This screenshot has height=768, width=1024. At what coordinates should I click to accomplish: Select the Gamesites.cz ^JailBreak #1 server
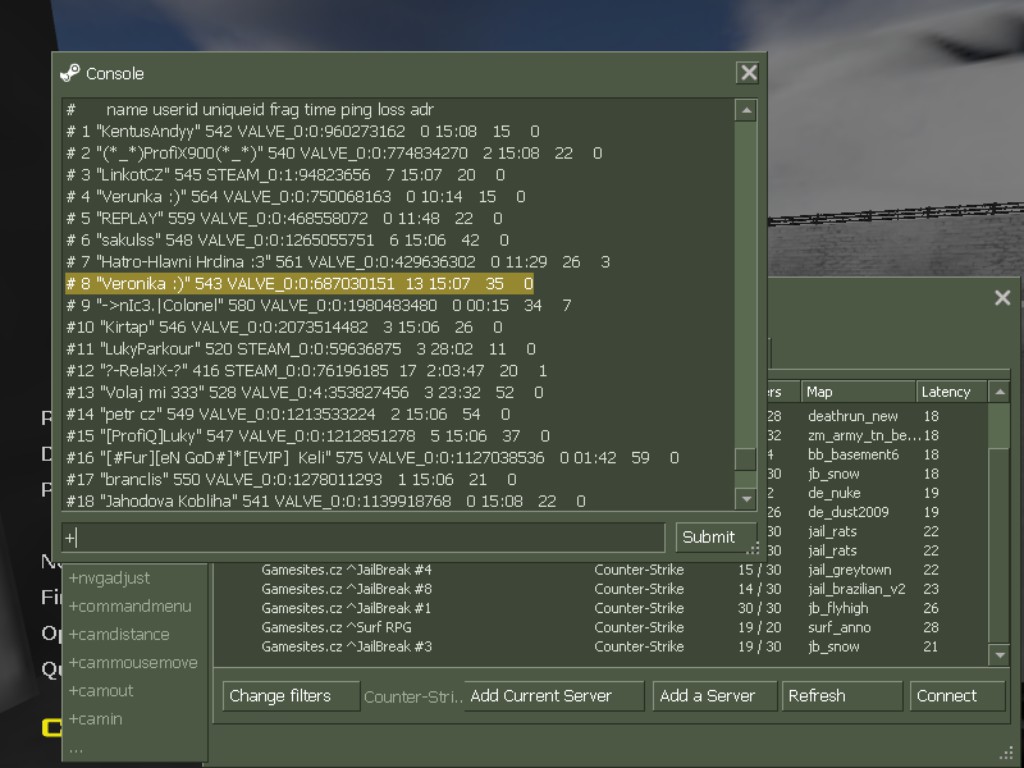pos(346,608)
